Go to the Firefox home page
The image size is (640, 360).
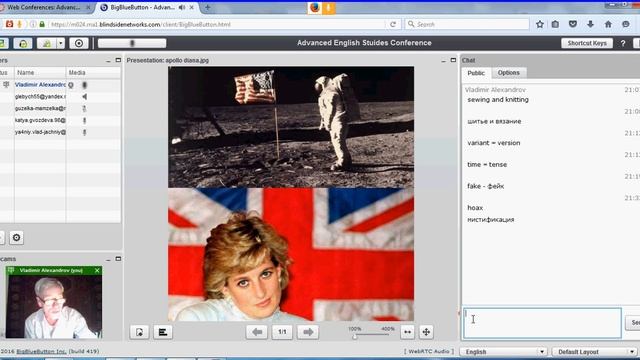tap(608, 24)
